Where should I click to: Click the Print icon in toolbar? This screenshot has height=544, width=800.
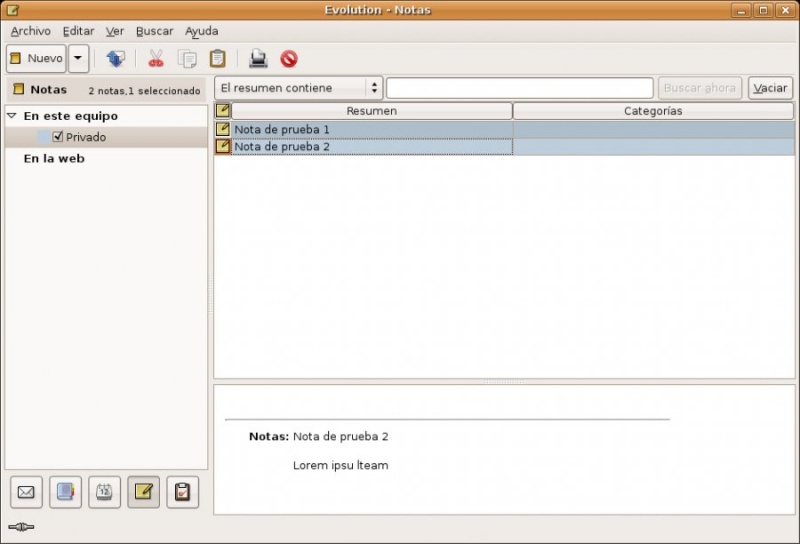click(x=258, y=58)
